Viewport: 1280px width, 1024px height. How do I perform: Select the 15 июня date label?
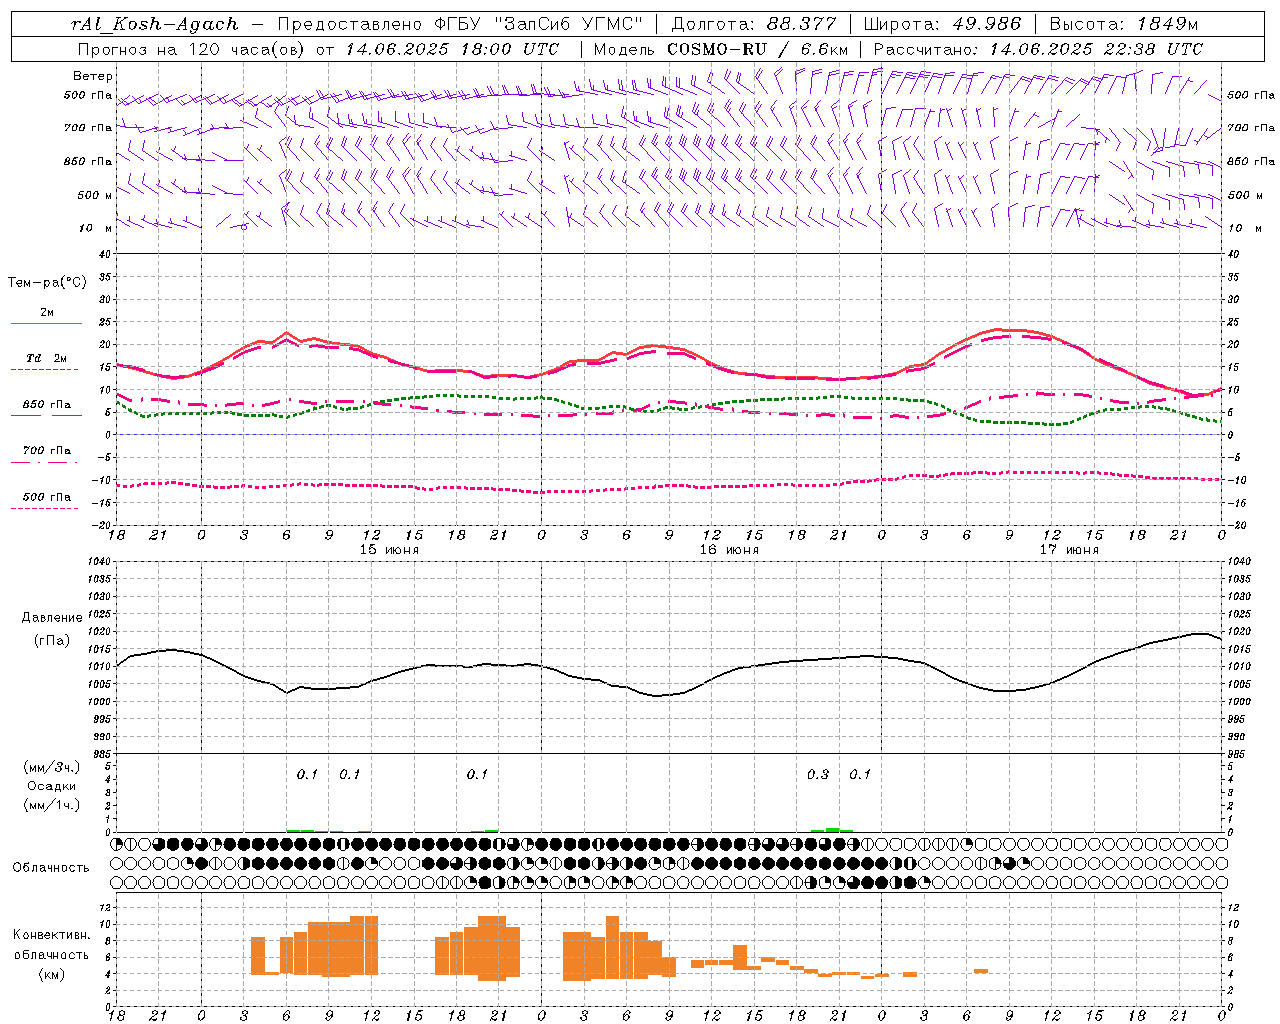pyautogui.click(x=389, y=550)
